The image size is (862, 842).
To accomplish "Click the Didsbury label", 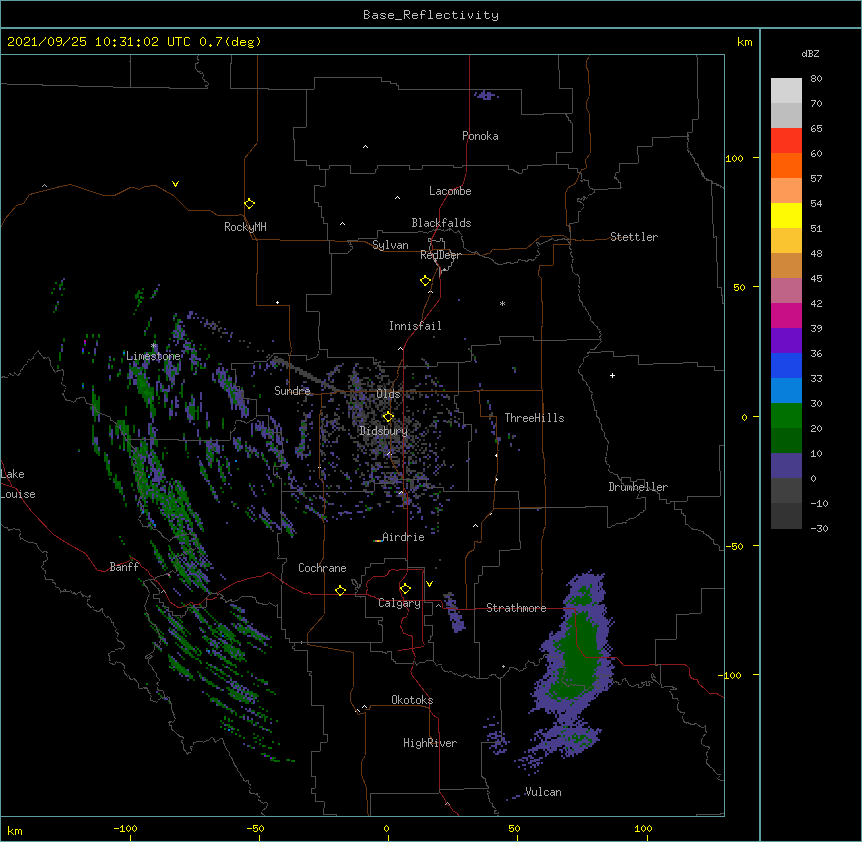I will click(384, 431).
